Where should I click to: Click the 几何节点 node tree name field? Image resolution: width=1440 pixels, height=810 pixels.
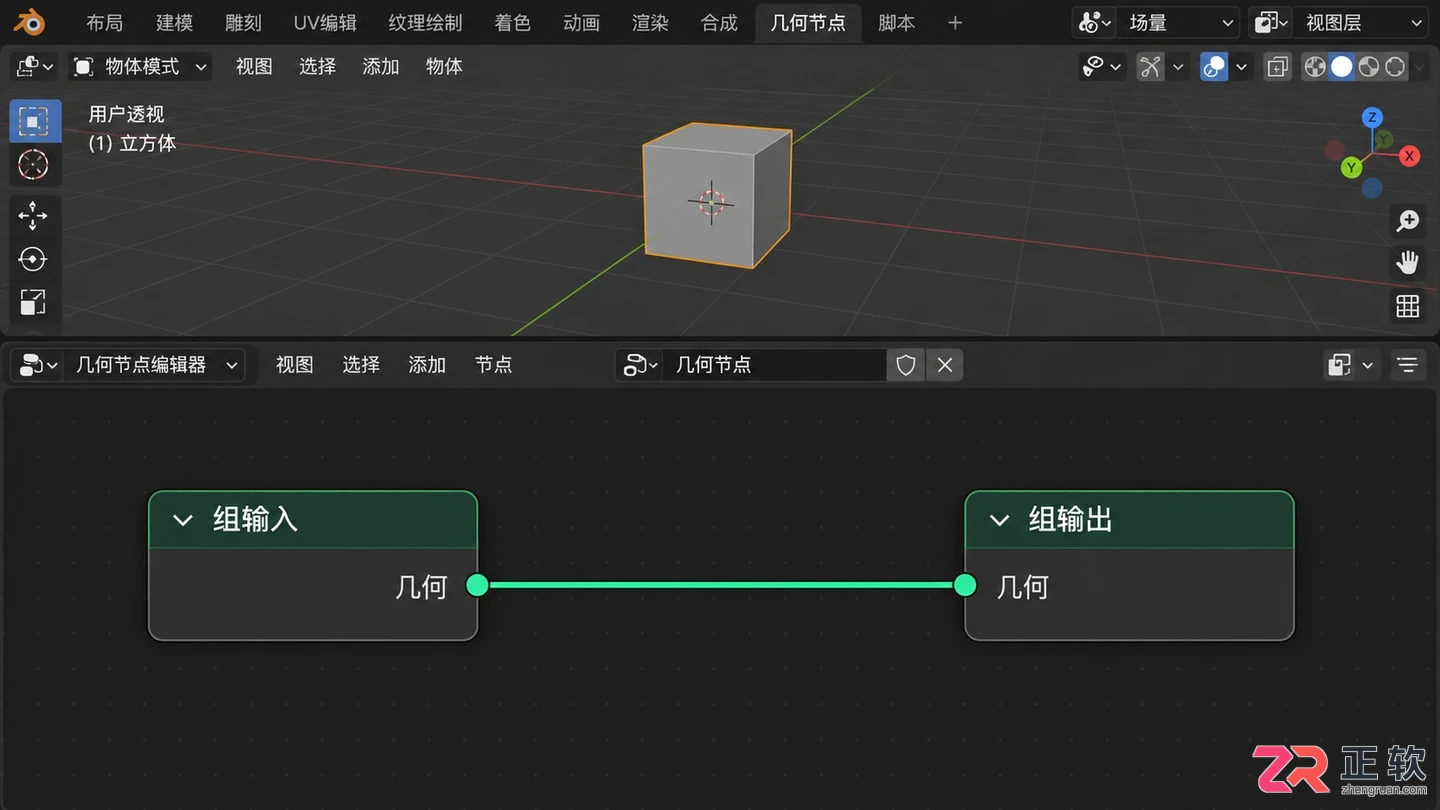[774, 365]
